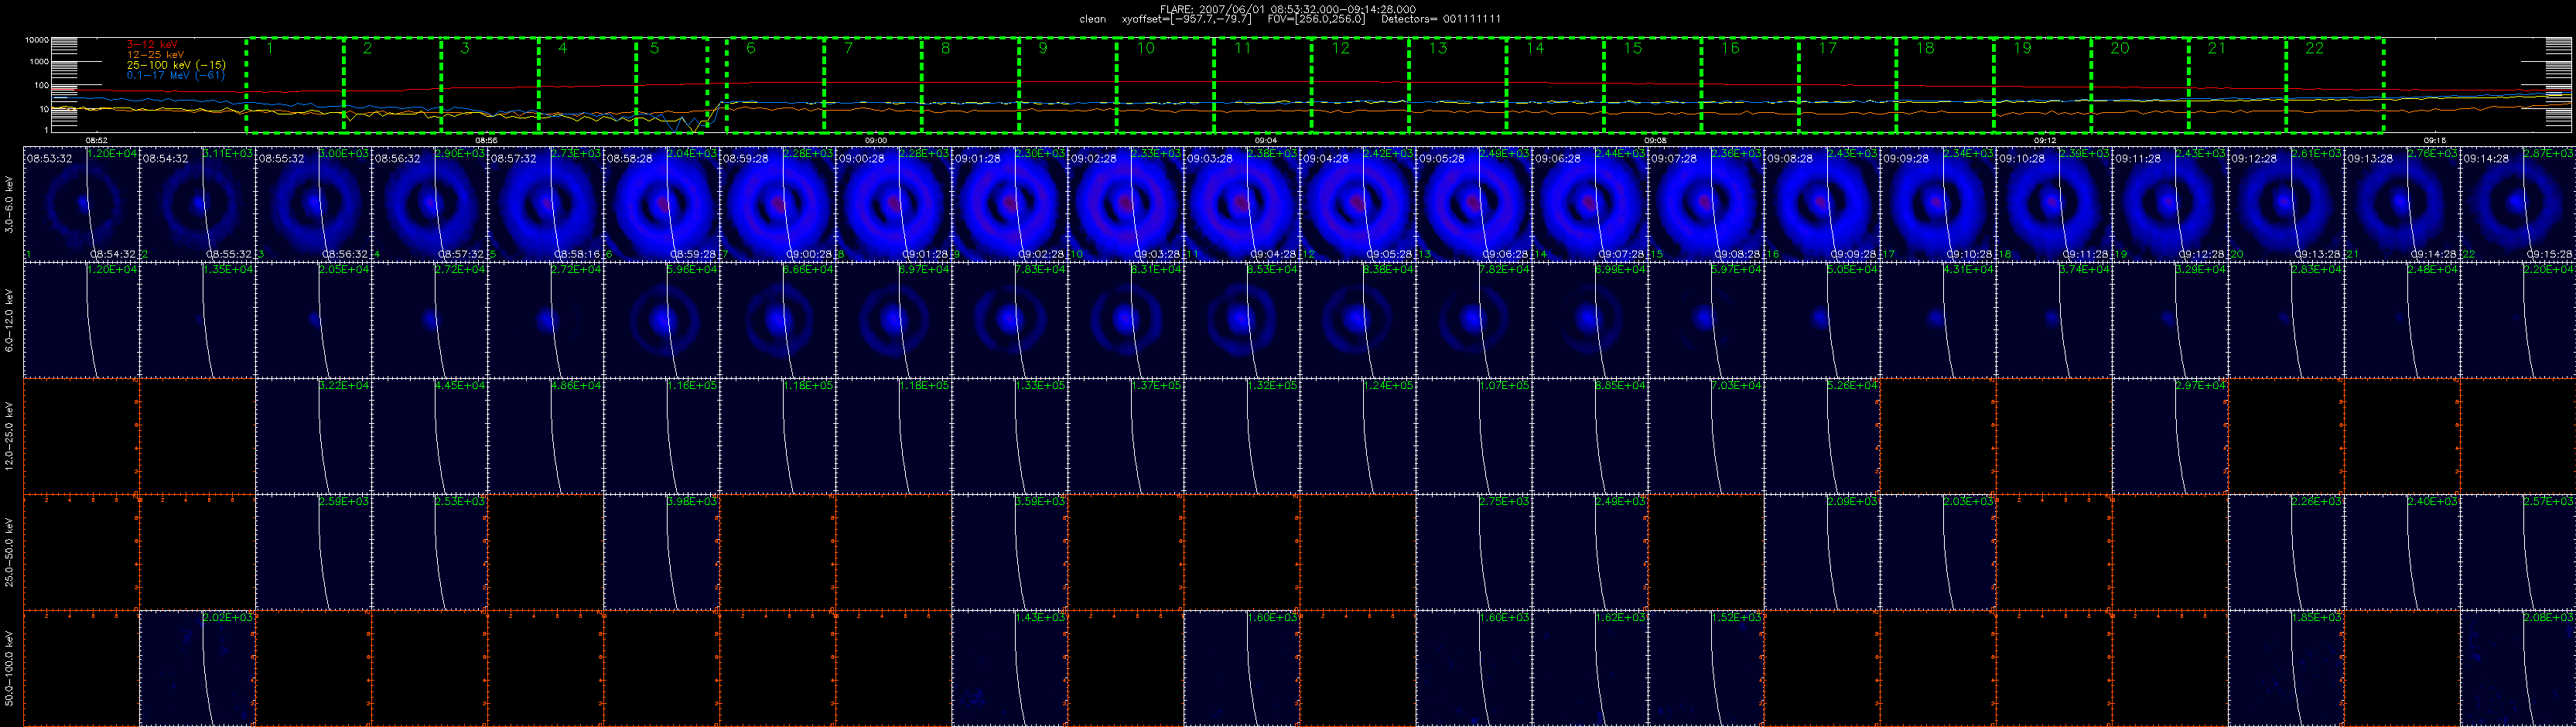
Task: Click the '09:16' time axis label
Action: (x=2435, y=141)
